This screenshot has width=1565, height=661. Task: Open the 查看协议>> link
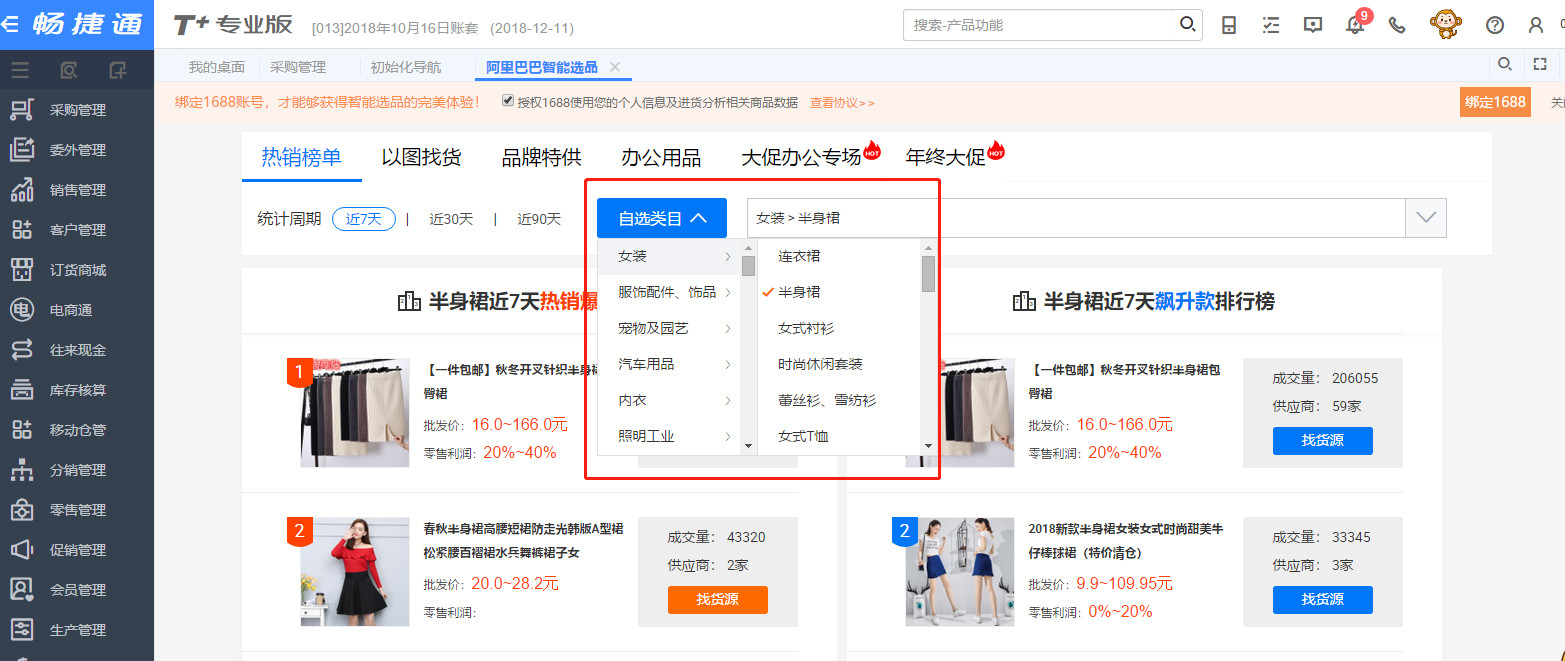click(842, 102)
